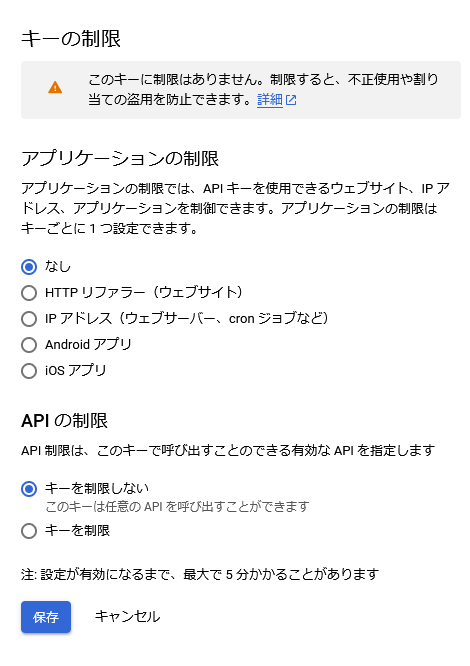The image size is (470, 666).
Task: Click the application restrictions description paragraph
Action: point(235,208)
